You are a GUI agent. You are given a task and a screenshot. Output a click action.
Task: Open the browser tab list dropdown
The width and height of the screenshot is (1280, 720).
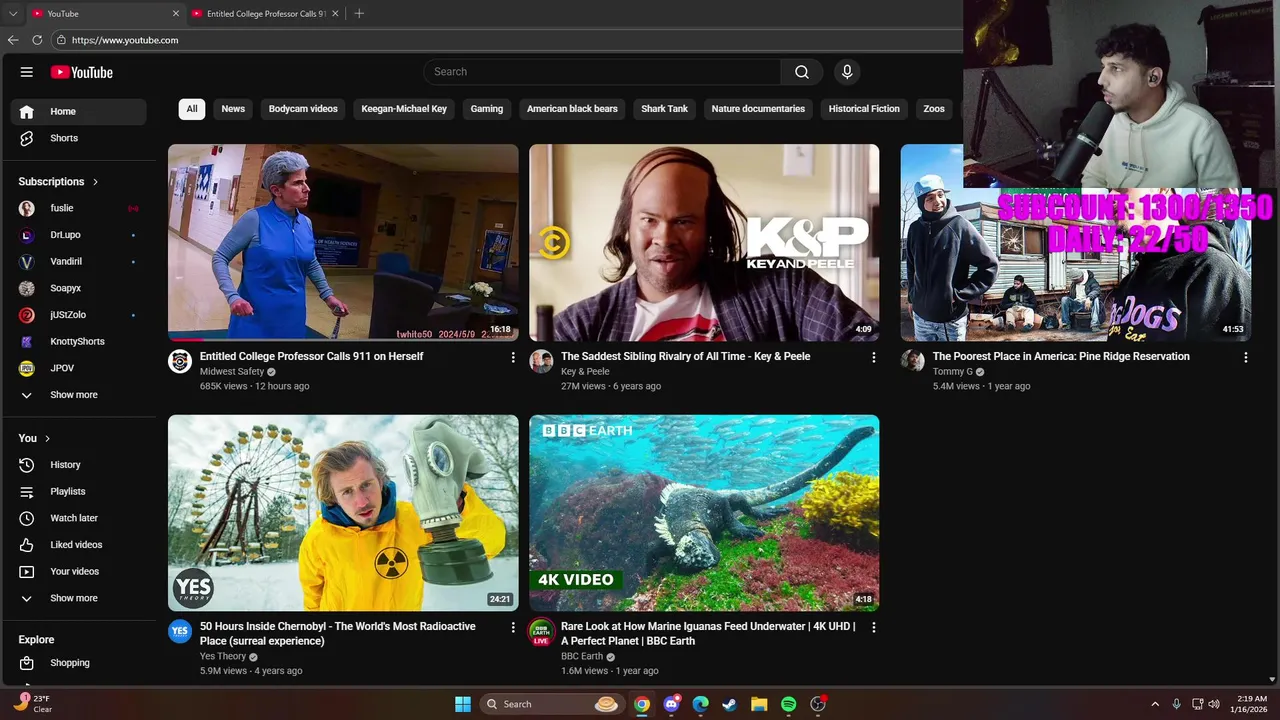(13, 14)
